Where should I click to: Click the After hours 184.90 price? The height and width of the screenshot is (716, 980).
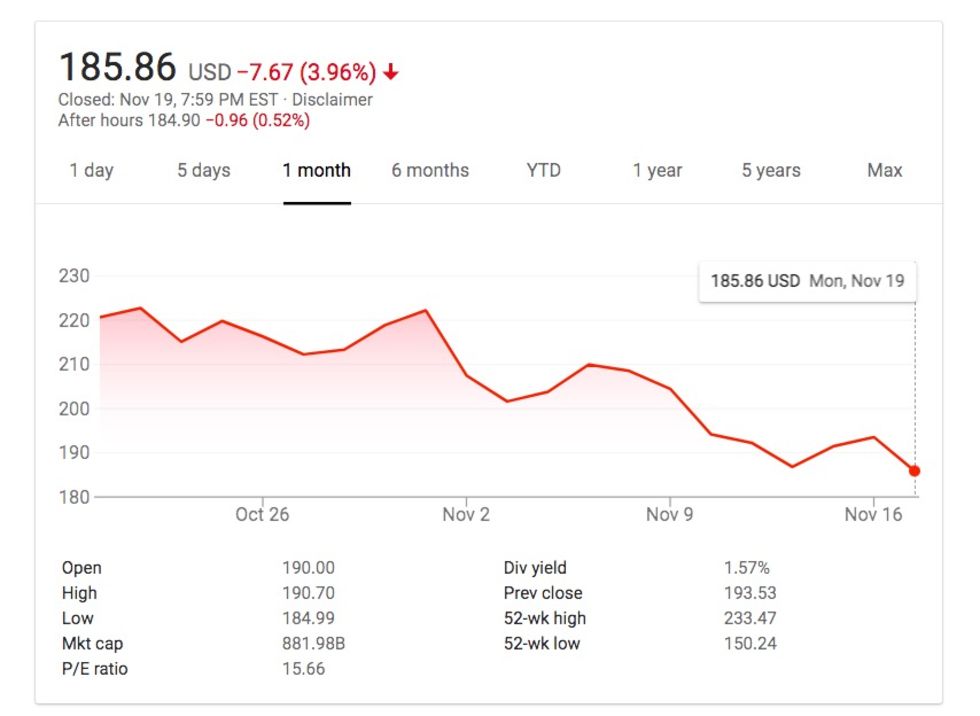tap(173, 120)
